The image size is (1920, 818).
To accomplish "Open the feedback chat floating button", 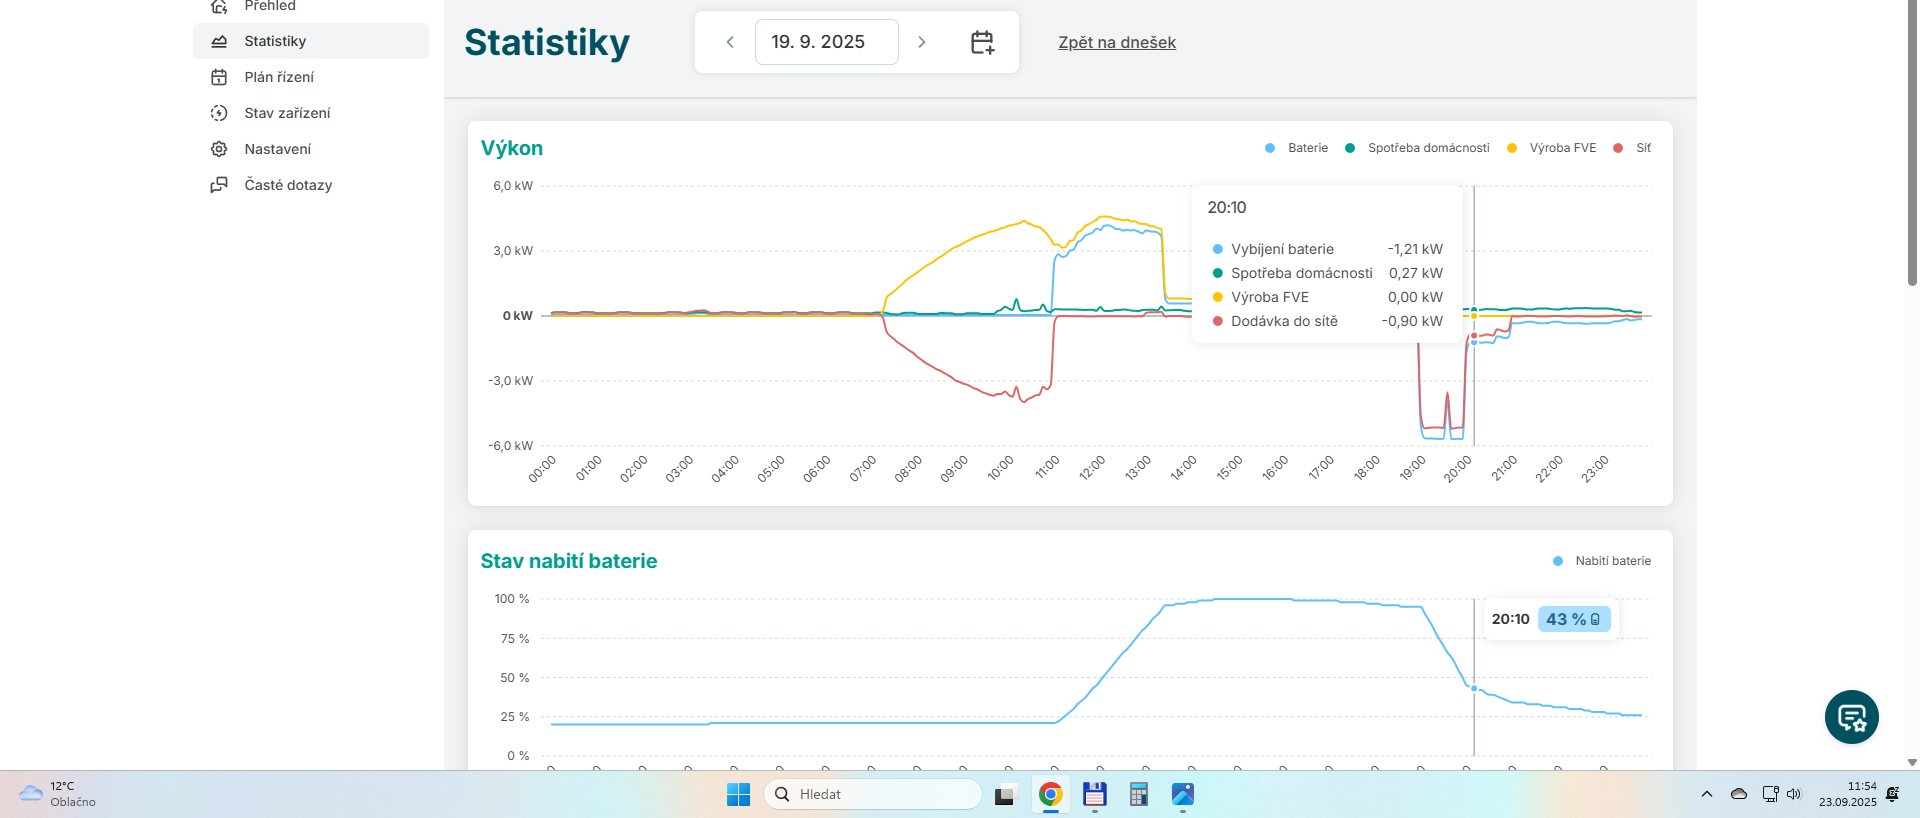I will click(1851, 717).
